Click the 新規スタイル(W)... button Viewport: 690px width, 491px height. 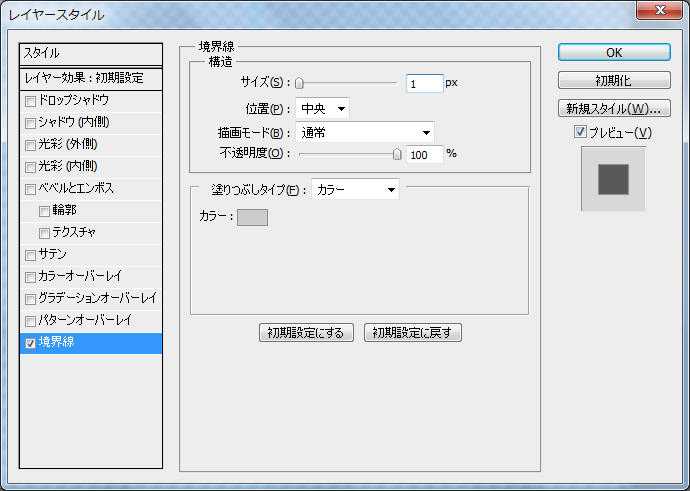pyautogui.click(x=614, y=108)
